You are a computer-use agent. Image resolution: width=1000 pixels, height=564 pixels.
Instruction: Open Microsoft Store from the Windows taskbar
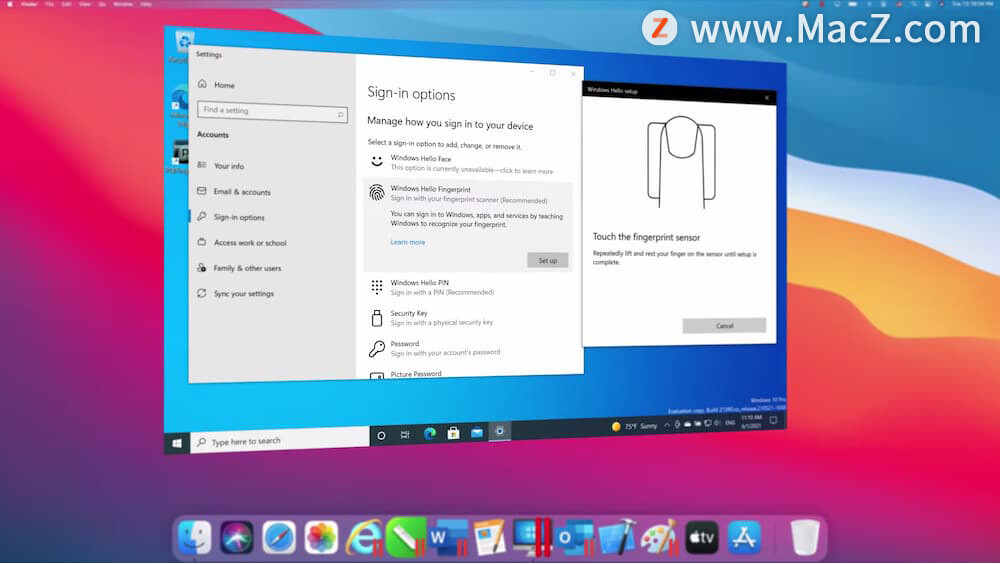point(453,433)
